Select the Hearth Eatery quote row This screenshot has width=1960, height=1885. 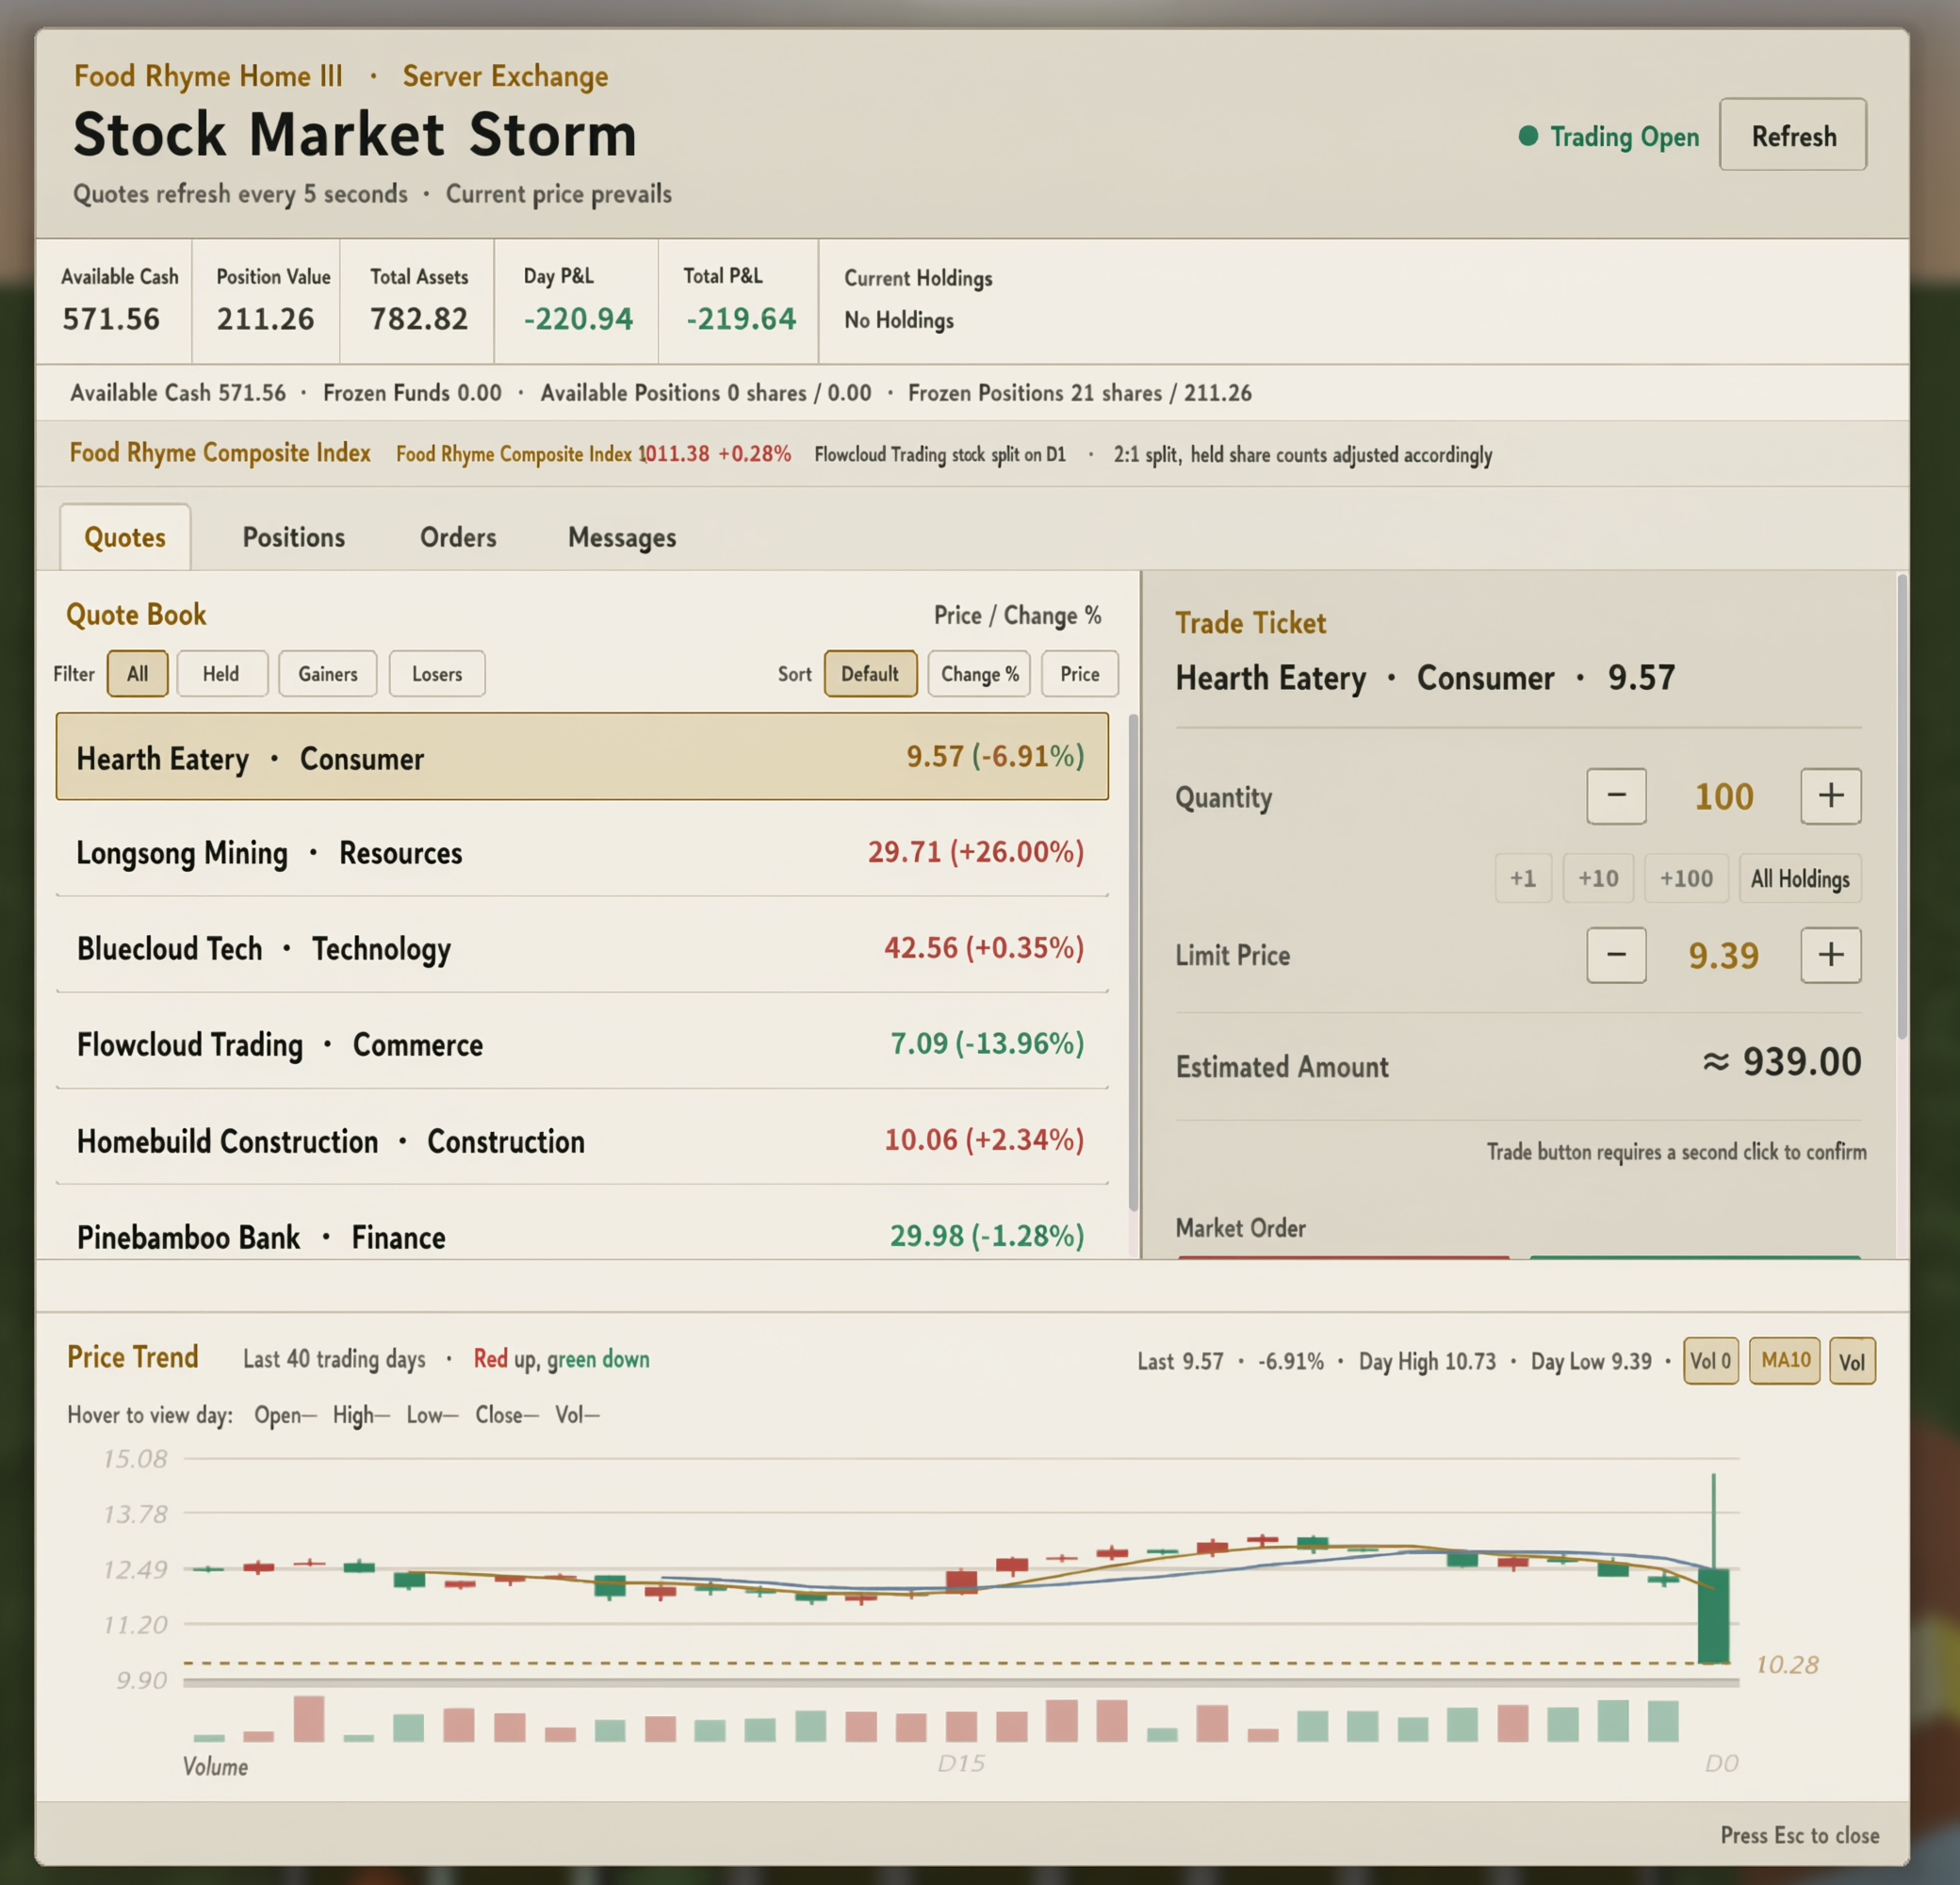pos(582,756)
